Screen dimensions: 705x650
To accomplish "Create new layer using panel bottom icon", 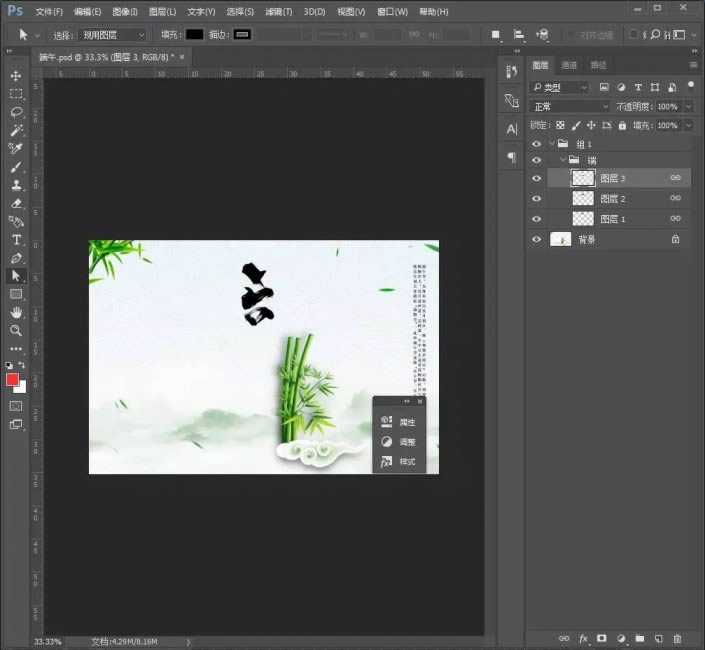I will 658,637.
